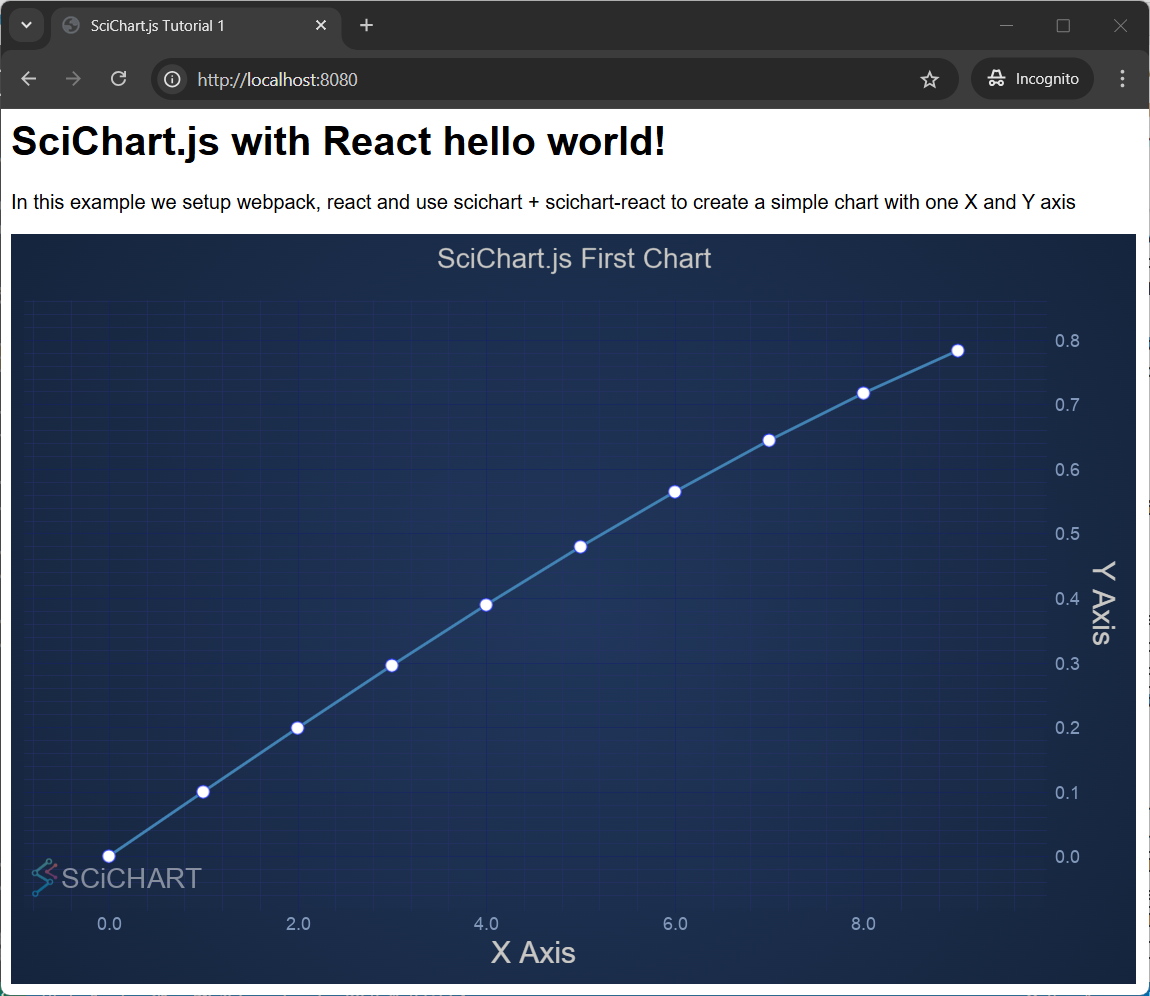This screenshot has height=996, width=1150.
Task: Expand the Incognito profile button
Action: click(1032, 78)
